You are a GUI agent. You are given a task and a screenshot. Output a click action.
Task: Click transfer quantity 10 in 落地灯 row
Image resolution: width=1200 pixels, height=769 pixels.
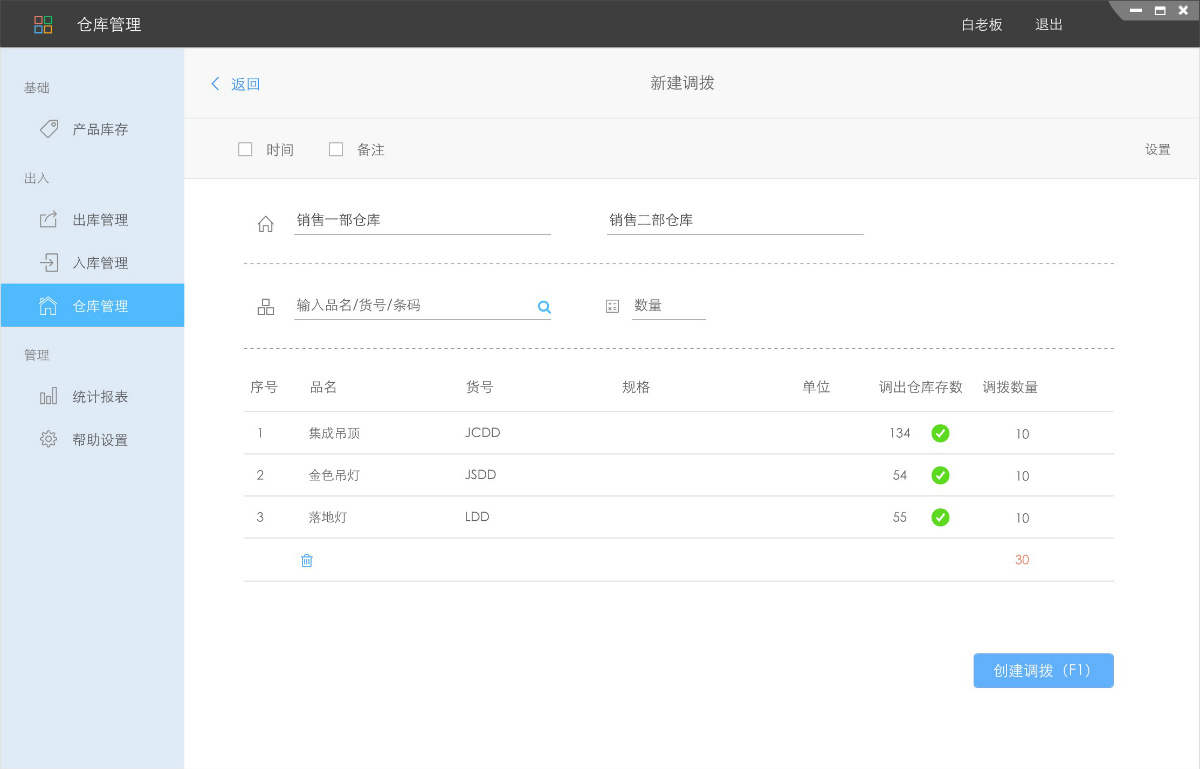tap(1022, 518)
